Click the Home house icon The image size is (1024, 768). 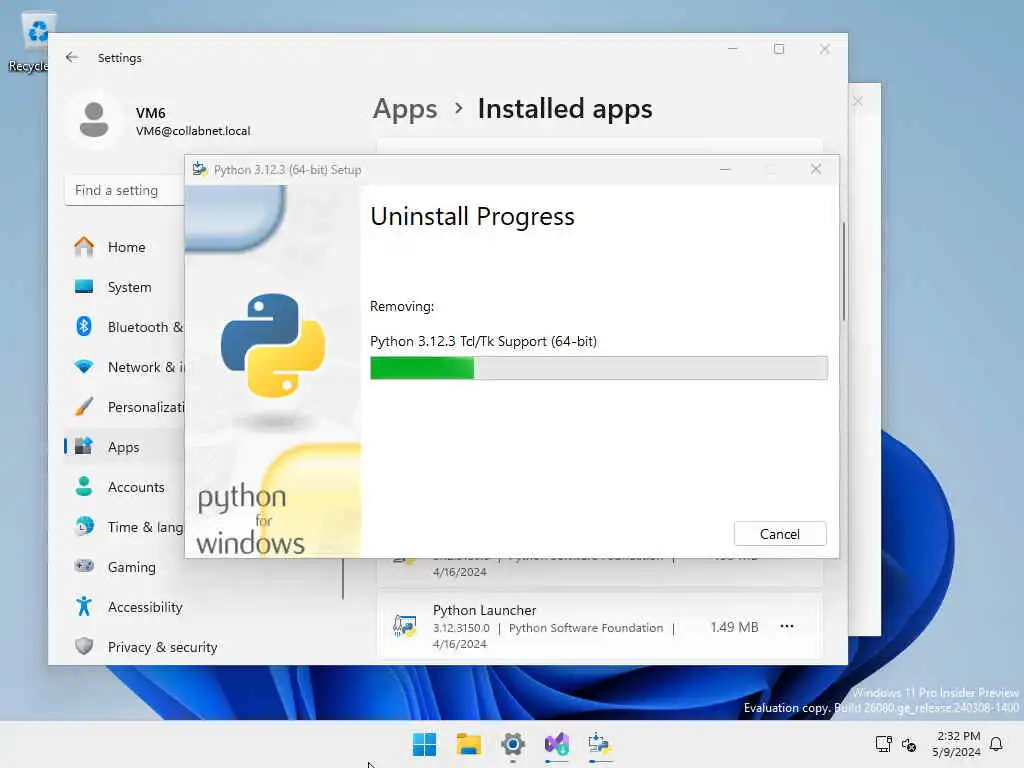pos(84,246)
